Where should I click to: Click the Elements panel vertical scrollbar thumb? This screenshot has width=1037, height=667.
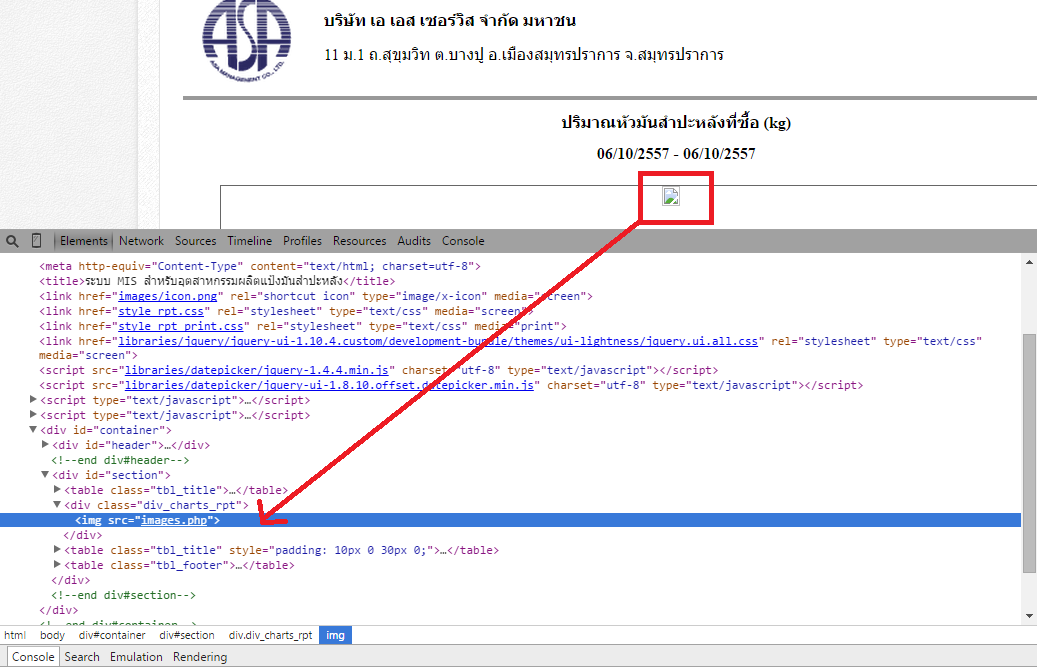pos(1029,453)
